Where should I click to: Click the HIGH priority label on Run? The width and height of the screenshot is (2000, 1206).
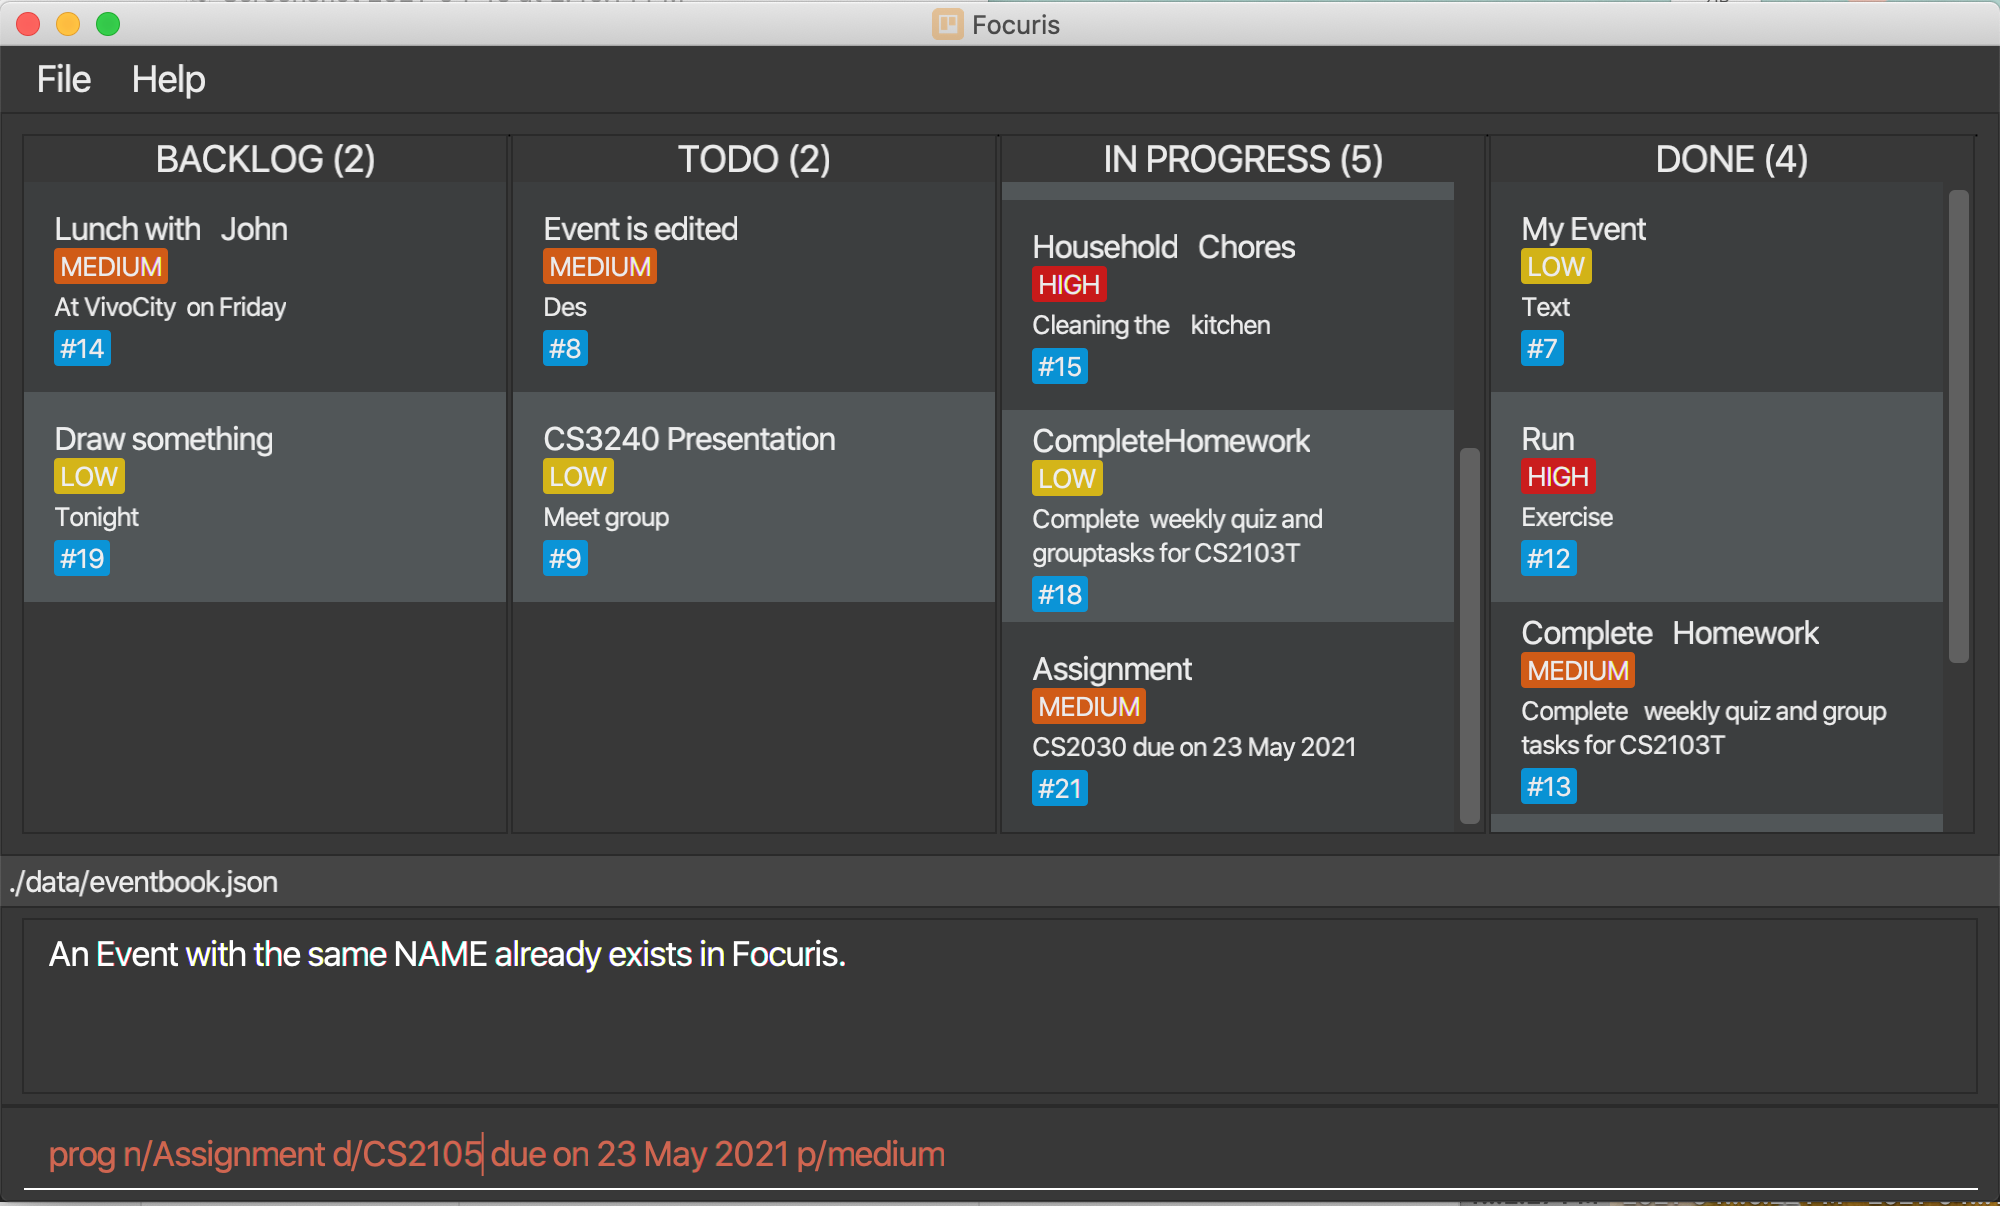pyautogui.click(x=1557, y=477)
